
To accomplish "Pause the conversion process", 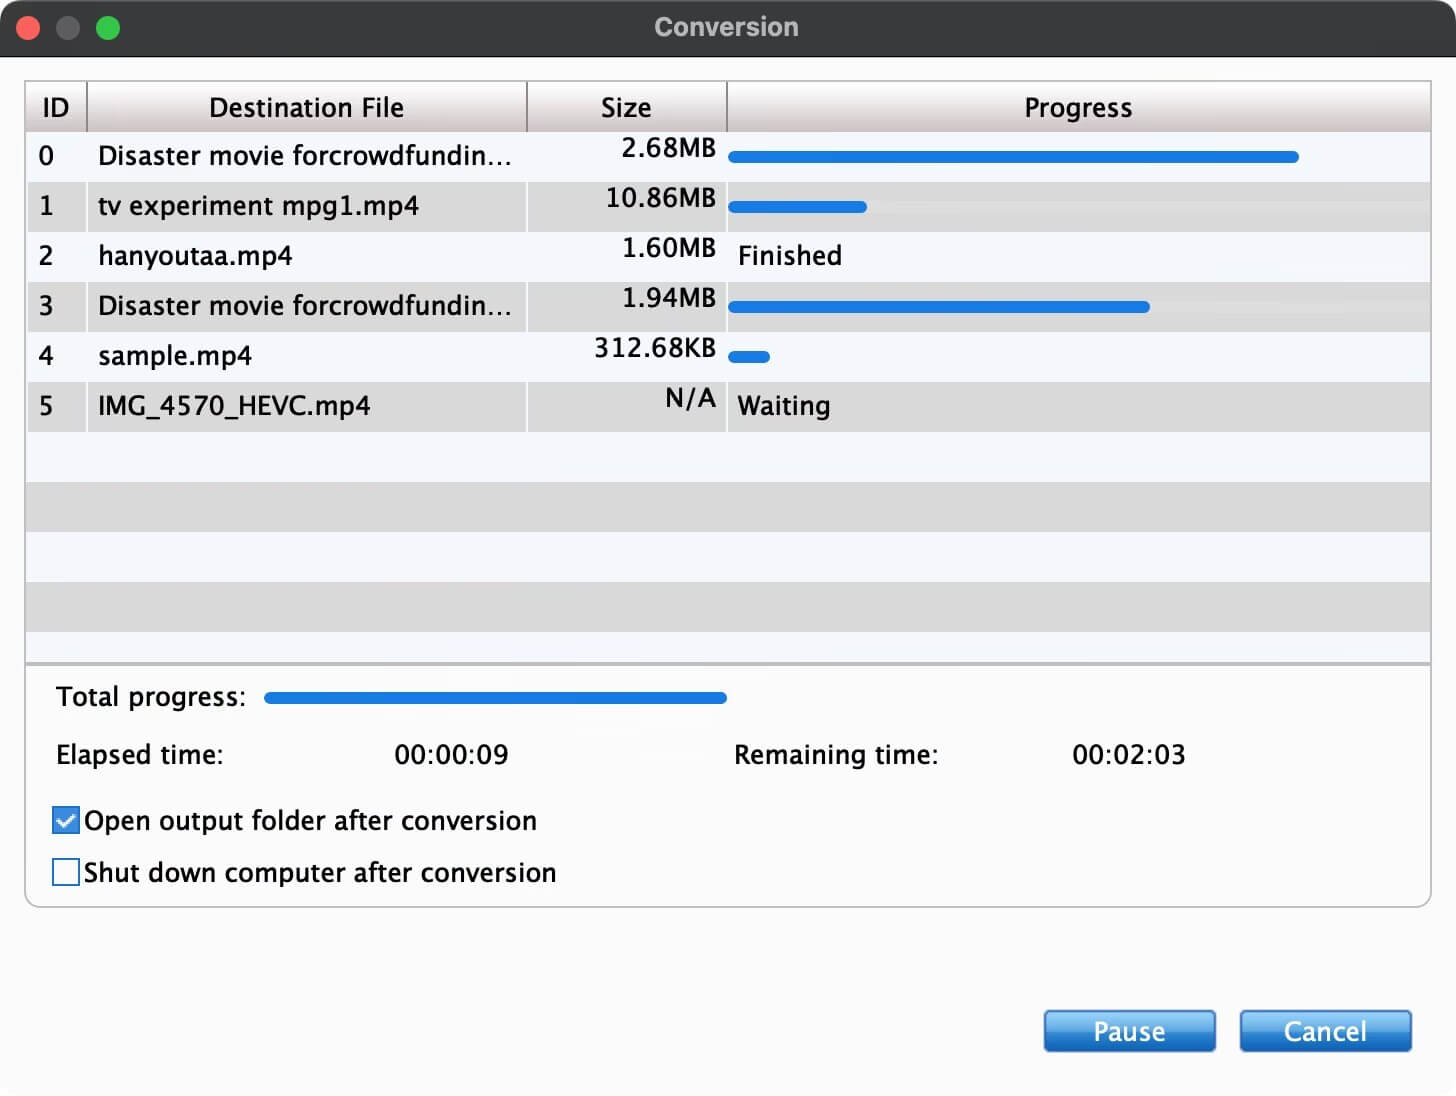I will pos(1129,1031).
